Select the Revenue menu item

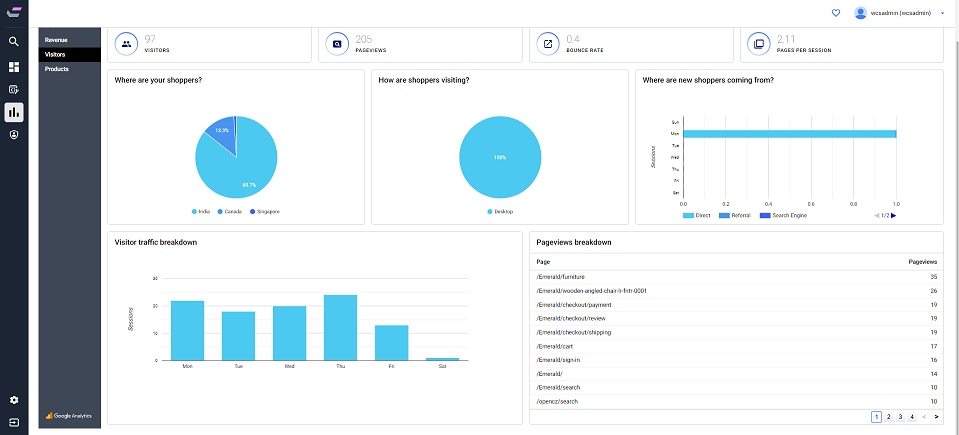coord(56,40)
